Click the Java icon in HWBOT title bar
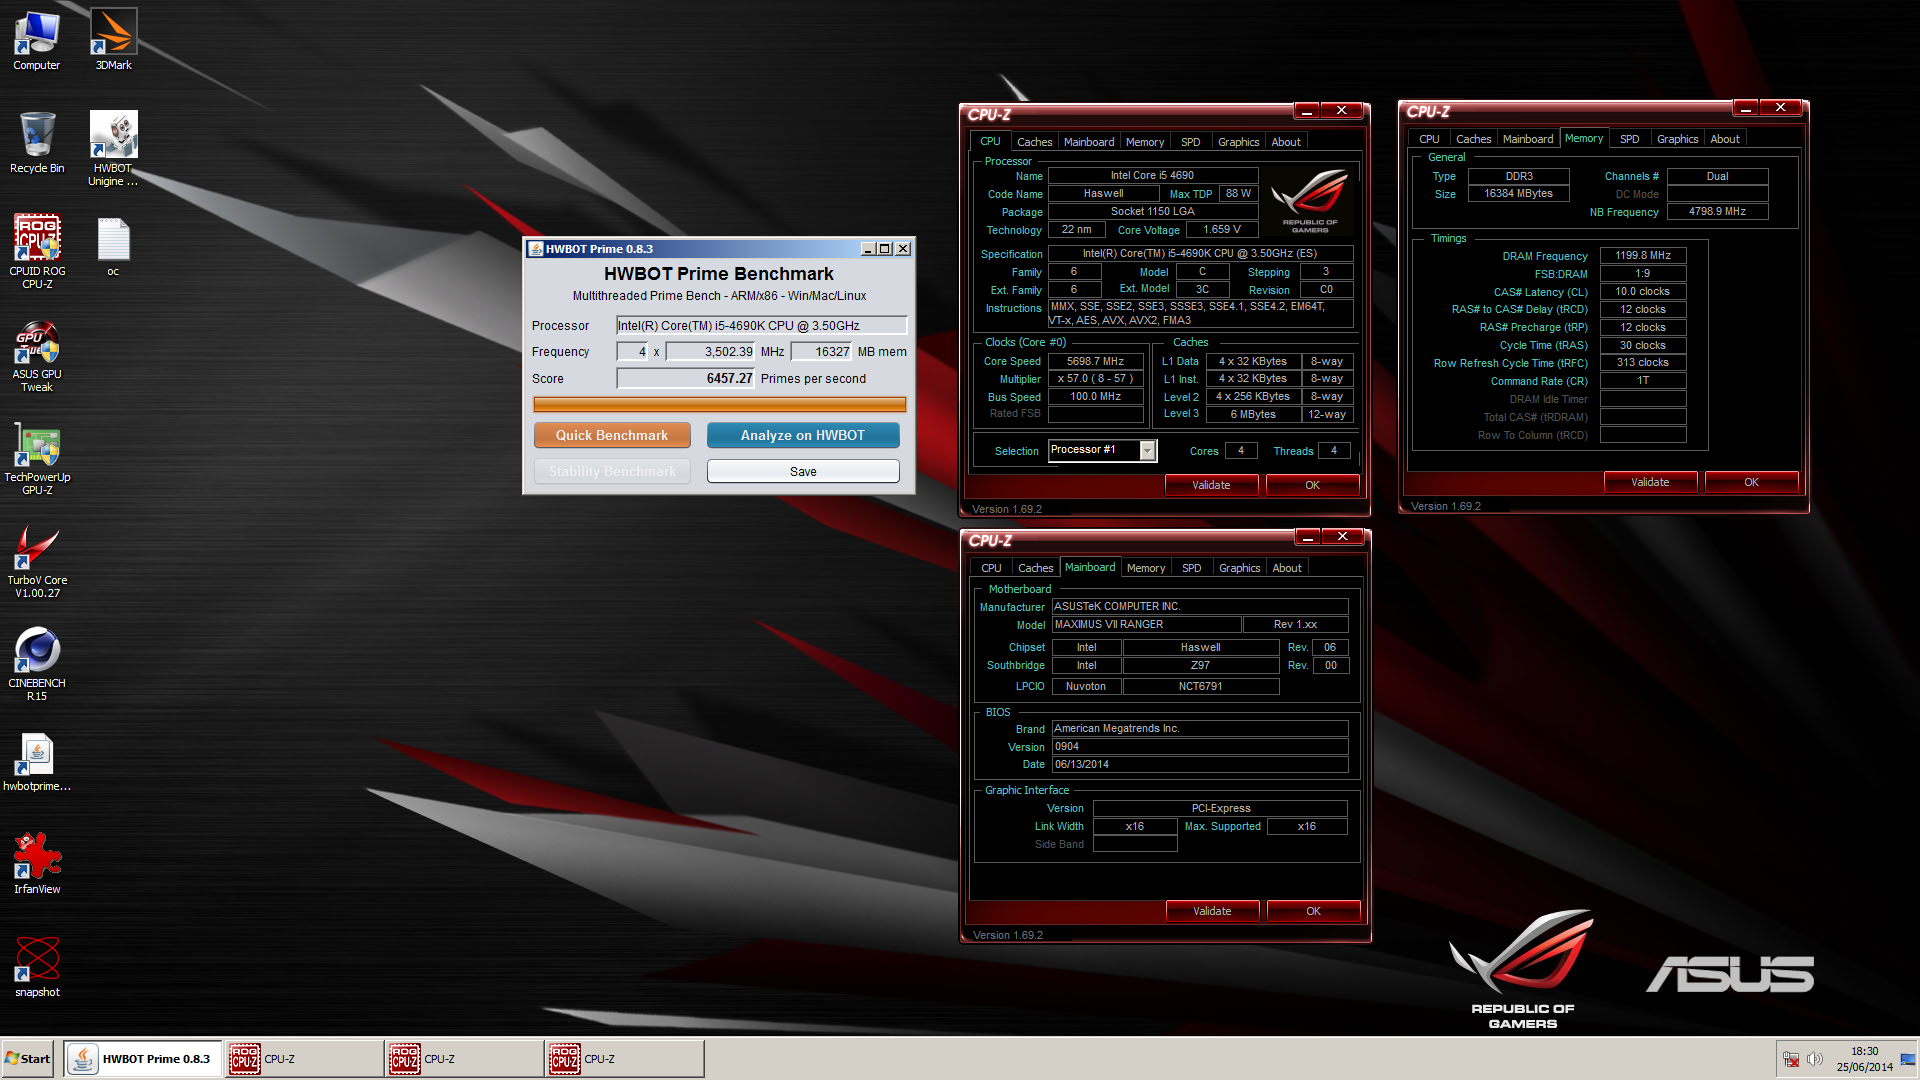Viewport: 1920px width, 1080px height. tap(536, 249)
